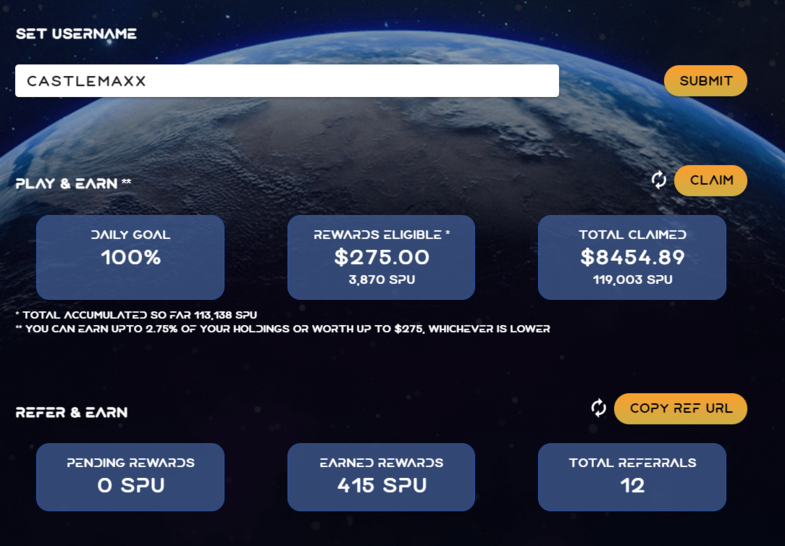Click the total accumulated SPU footnote
Image resolution: width=785 pixels, height=546 pixels.
pyautogui.click(x=136, y=315)
